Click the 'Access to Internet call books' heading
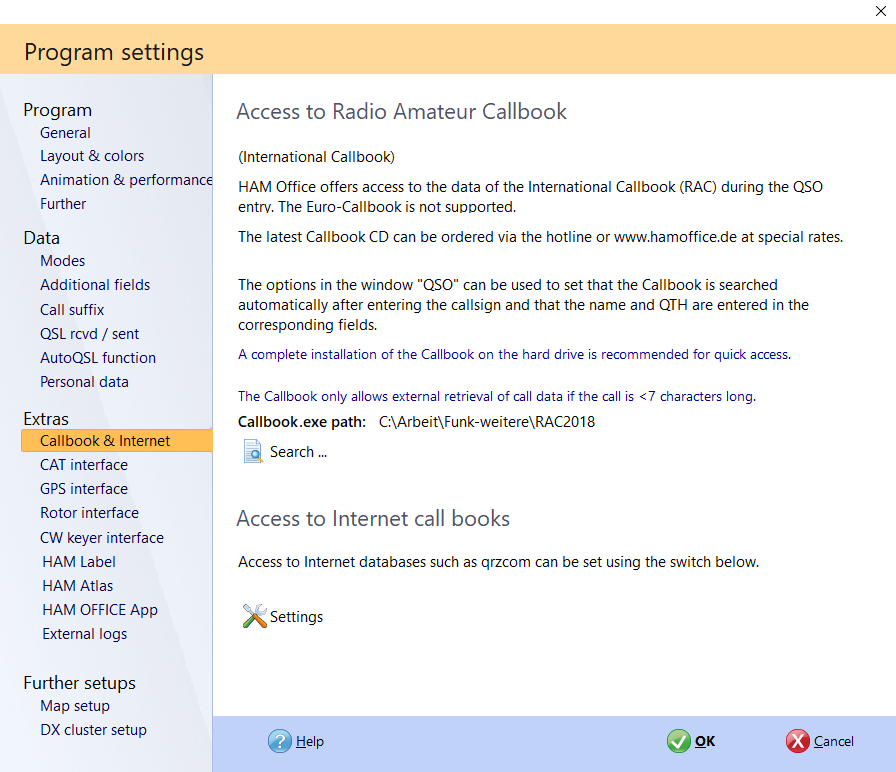The height and width of the screenshot is (772, 896). point(373,519)
